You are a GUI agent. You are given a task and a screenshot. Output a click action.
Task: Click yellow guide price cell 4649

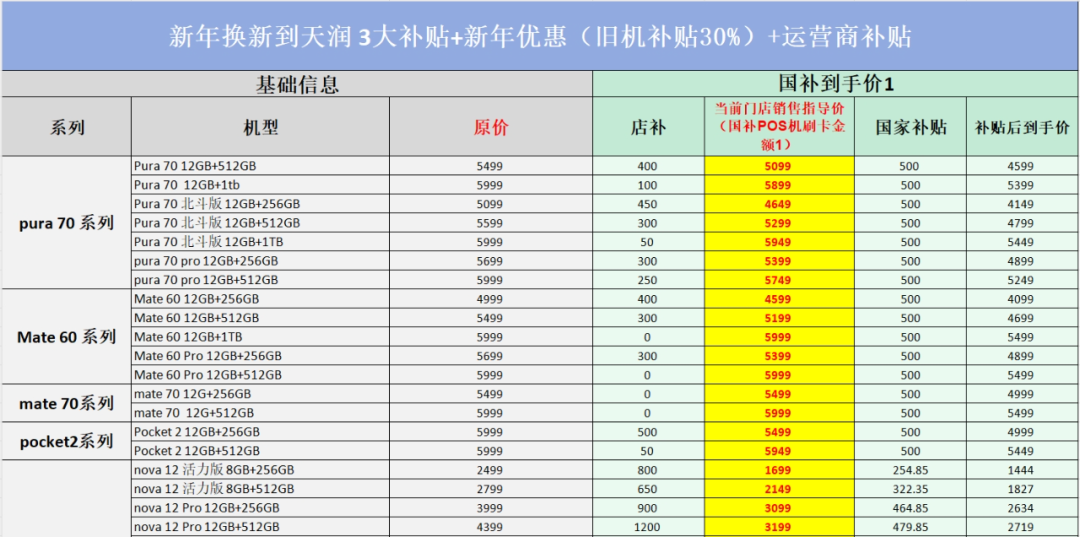pos(779,204)
